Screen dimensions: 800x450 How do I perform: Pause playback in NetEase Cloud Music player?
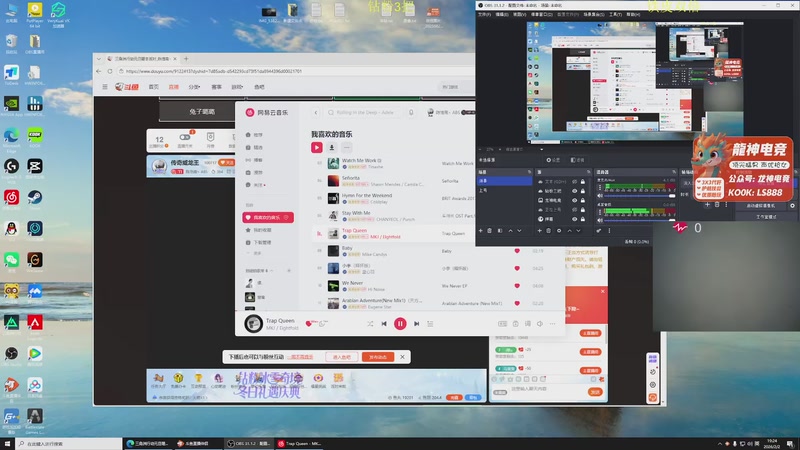point(400,323)
